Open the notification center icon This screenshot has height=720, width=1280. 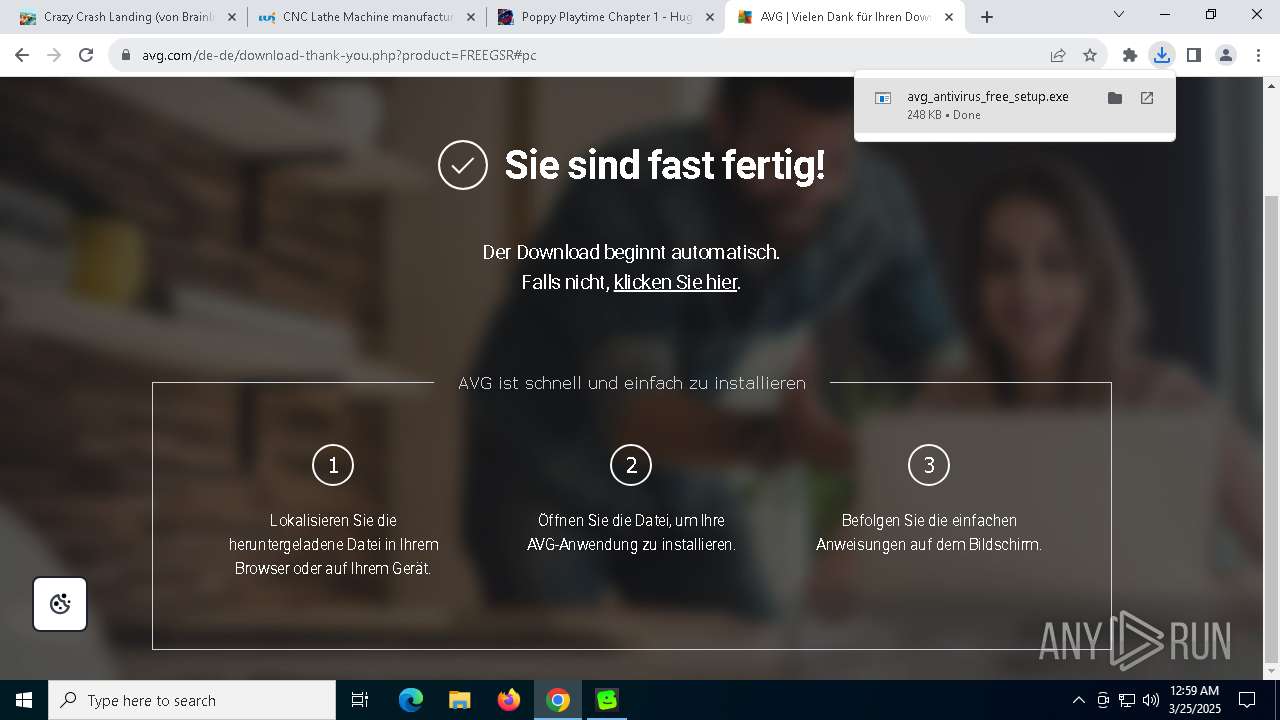coord(1247,700)
